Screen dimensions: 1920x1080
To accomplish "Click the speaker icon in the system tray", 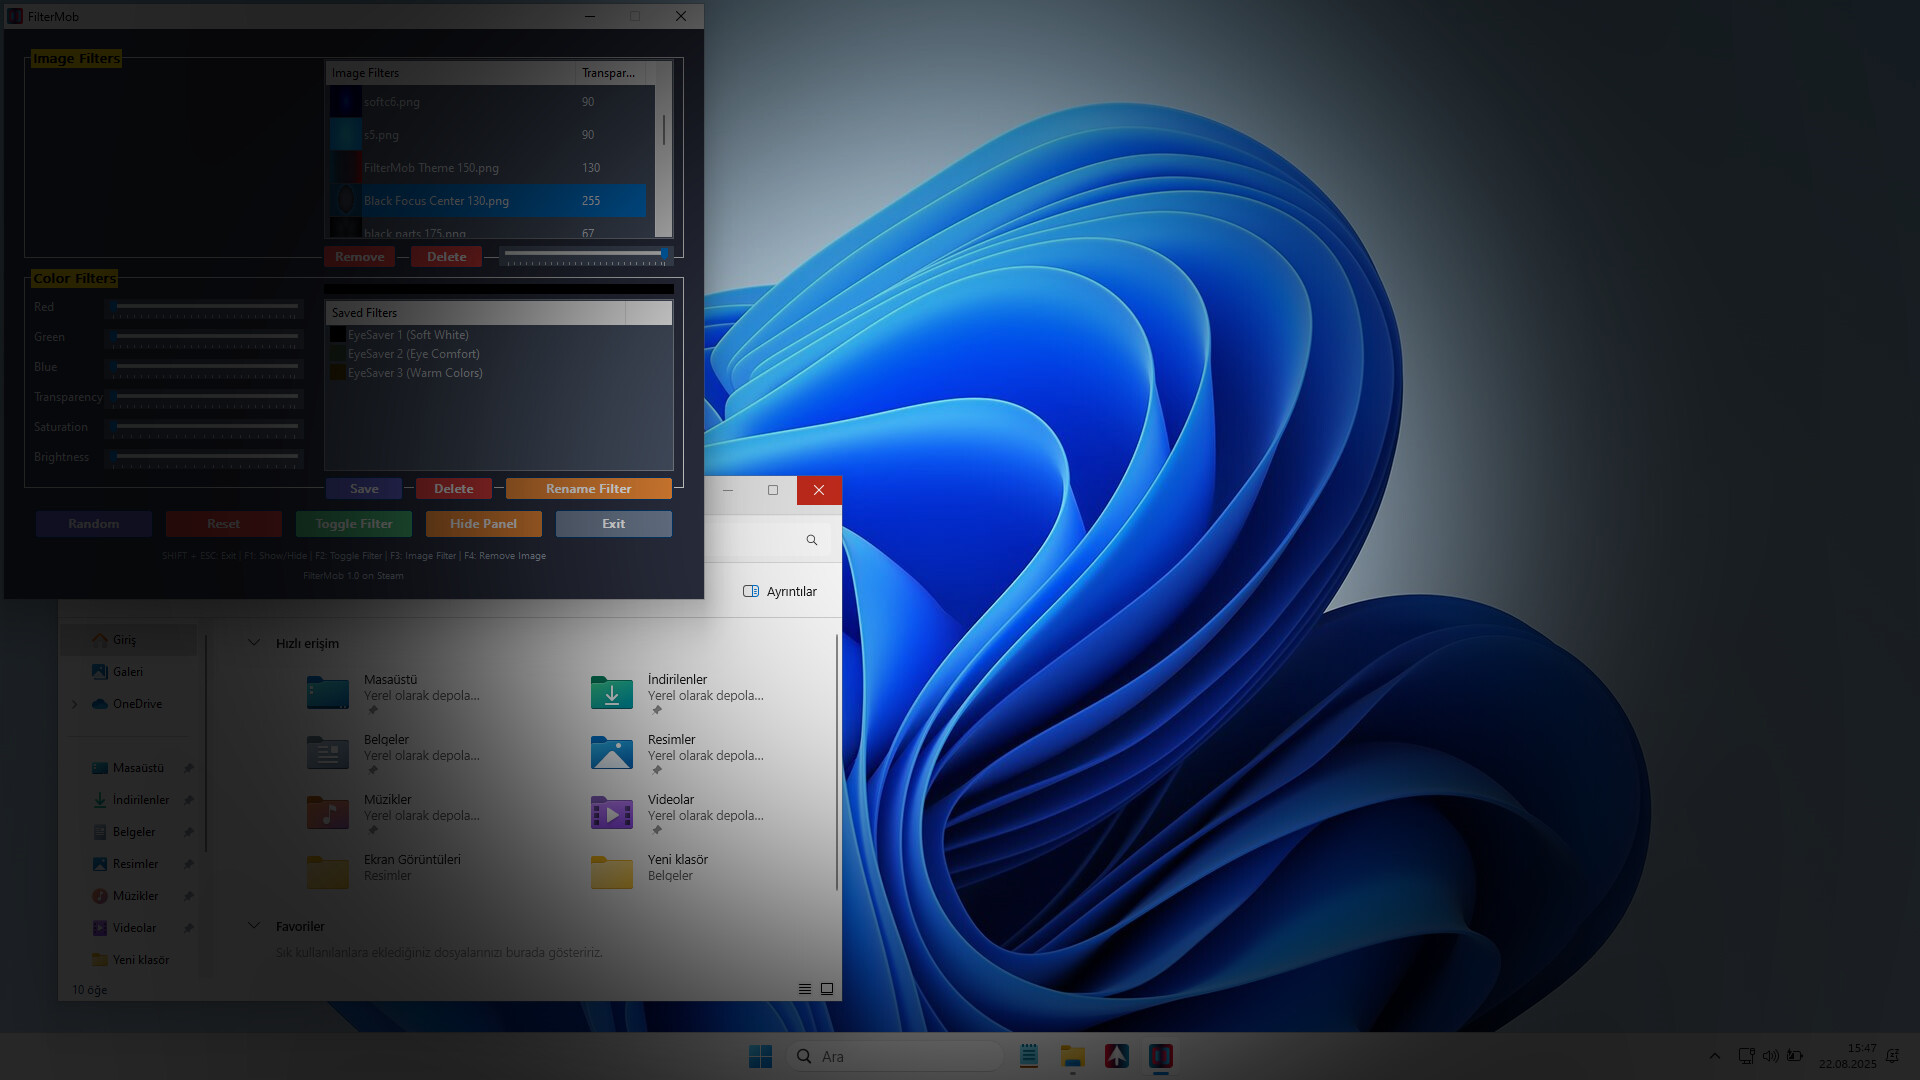I will [x=1771, y=1055].
